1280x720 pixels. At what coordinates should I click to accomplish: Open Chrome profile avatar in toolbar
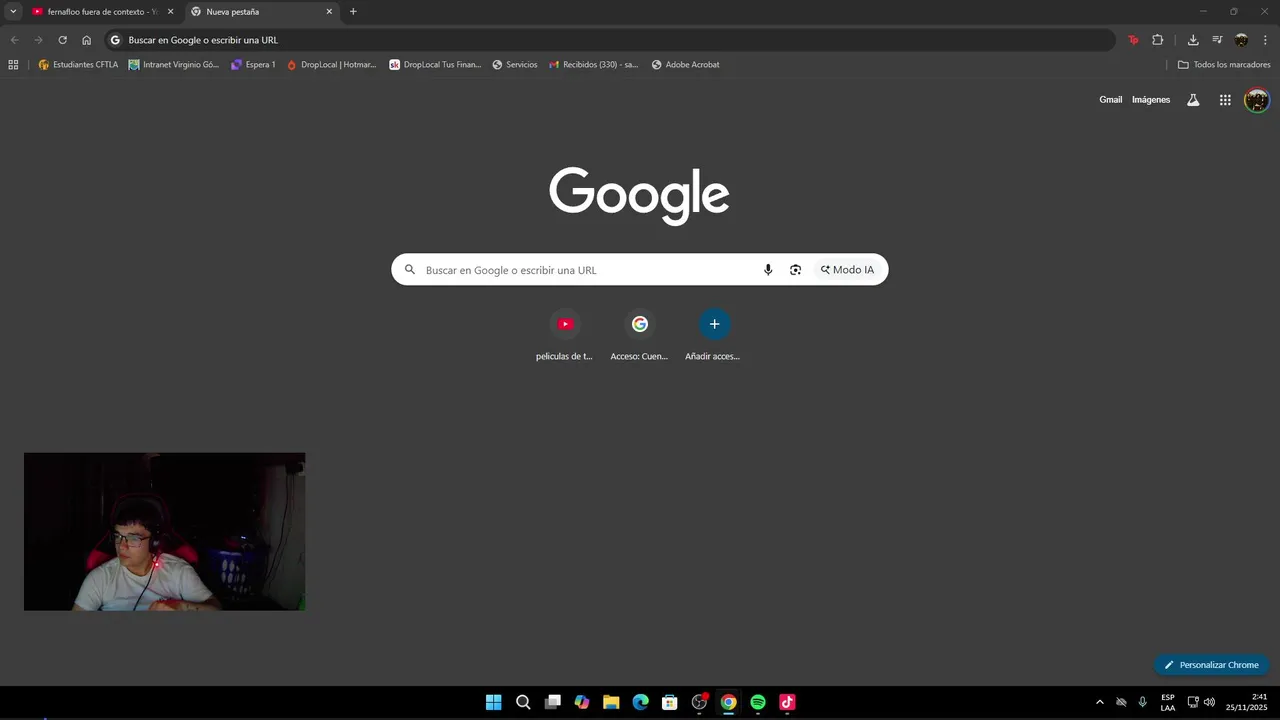coord(1241,40)
